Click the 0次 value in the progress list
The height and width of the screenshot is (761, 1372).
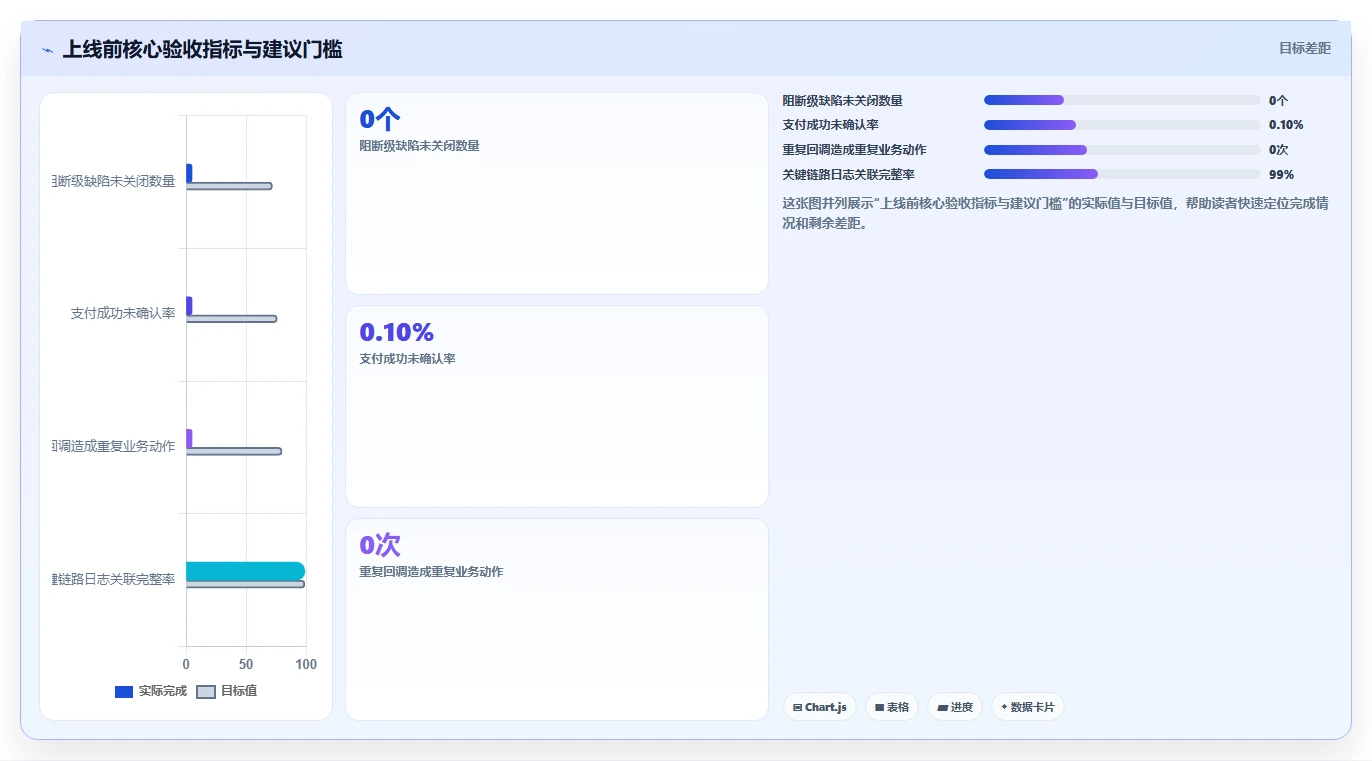(x=1278, y=150)
